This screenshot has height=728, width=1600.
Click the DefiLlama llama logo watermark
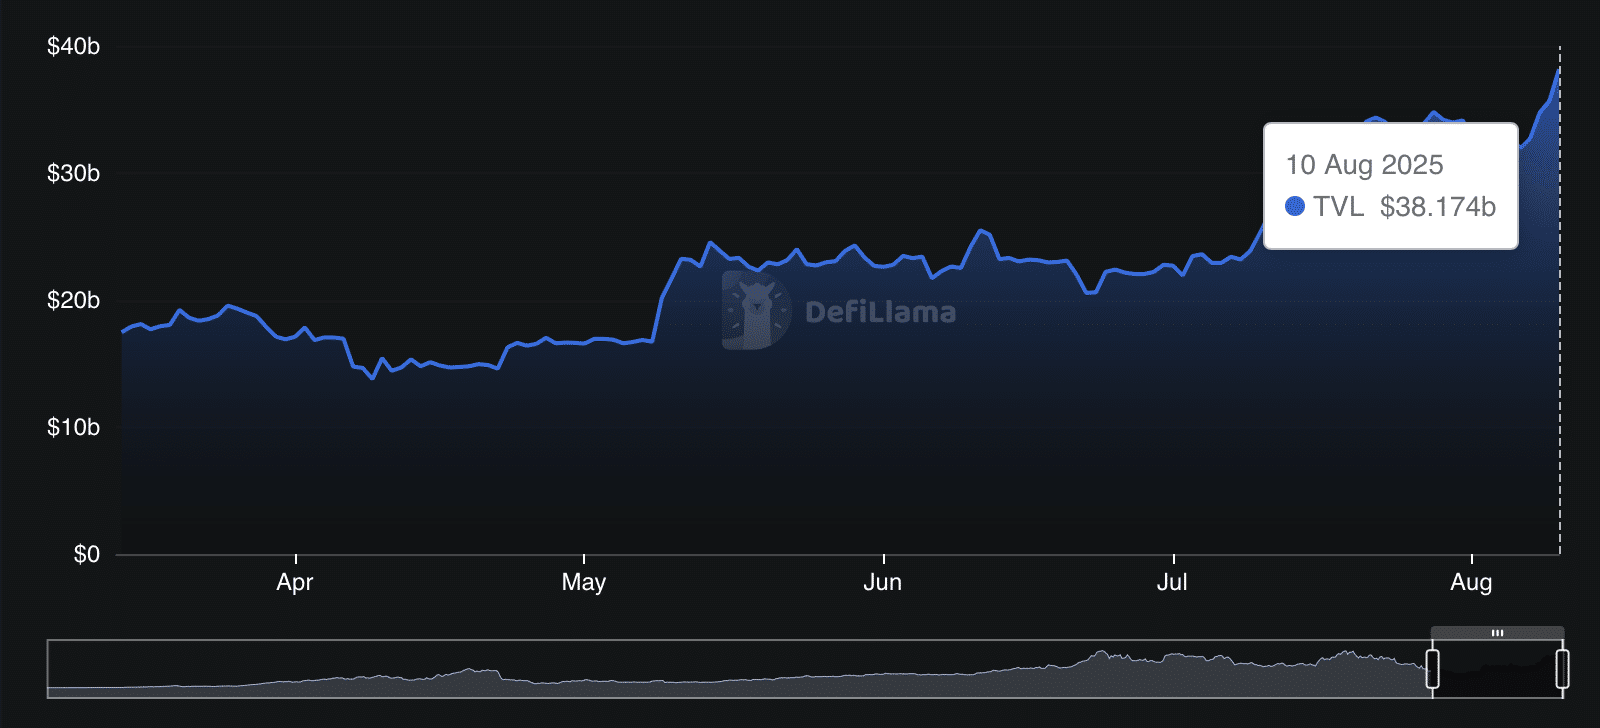pyautogui.click(x=756, y=311)
